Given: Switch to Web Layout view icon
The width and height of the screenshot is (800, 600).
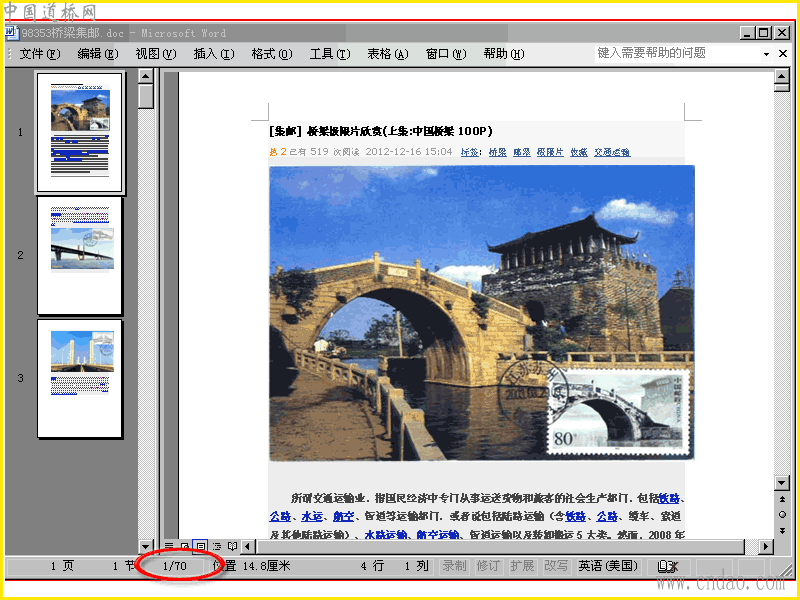Looking at the screenshot, I should [185, 546].
